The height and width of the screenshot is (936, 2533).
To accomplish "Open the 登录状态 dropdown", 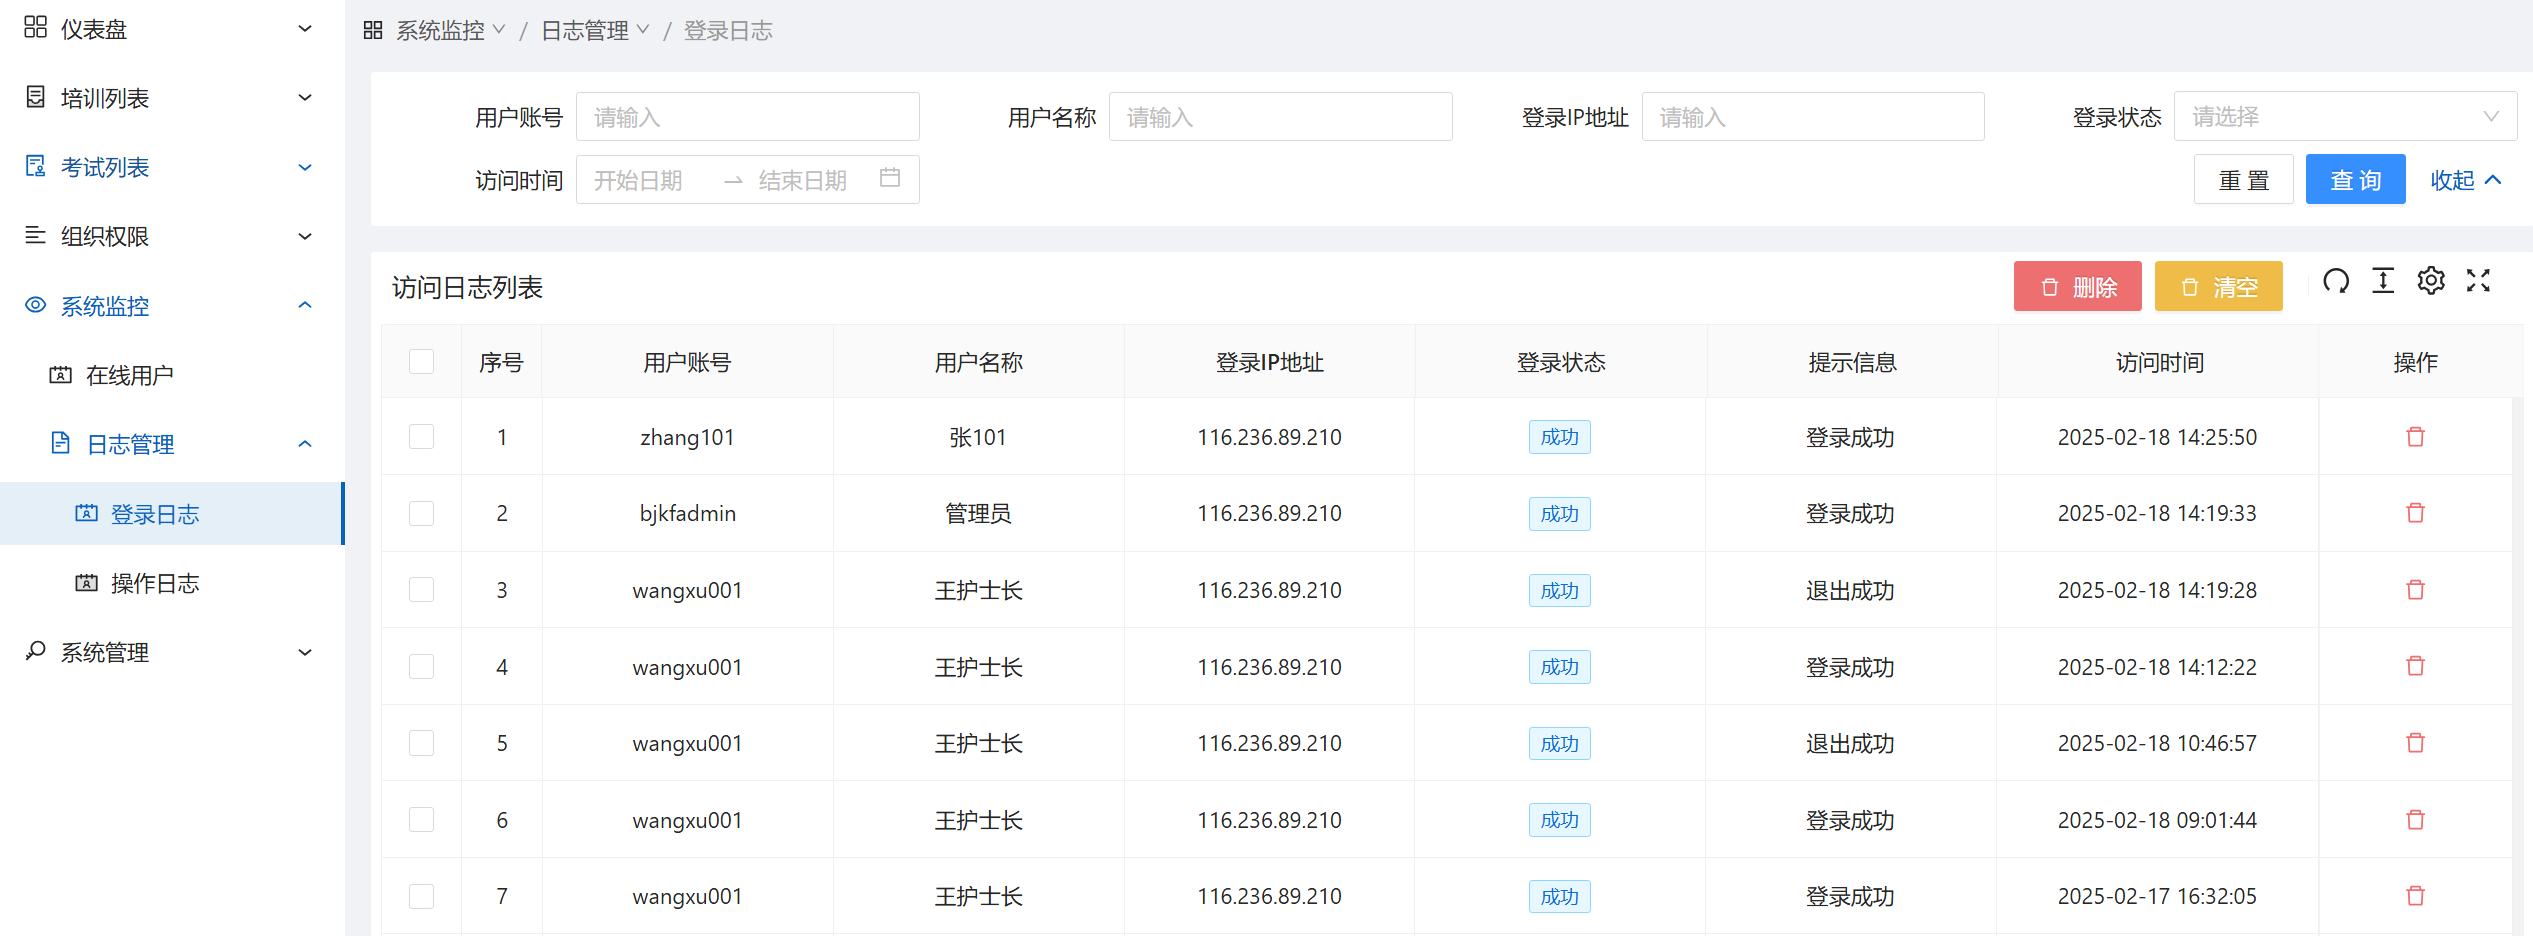I will [2344, 117].
